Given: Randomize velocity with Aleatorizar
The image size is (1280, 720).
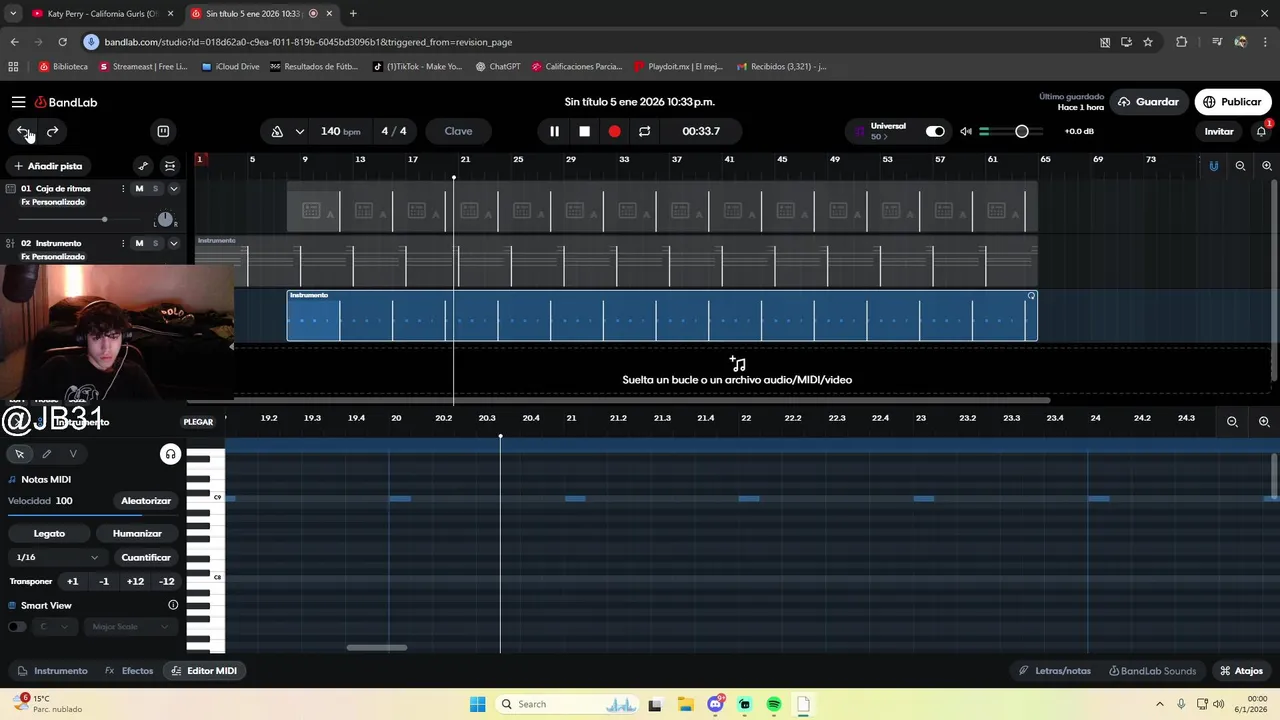Looking at the screenshot, I should coord(146,501).
